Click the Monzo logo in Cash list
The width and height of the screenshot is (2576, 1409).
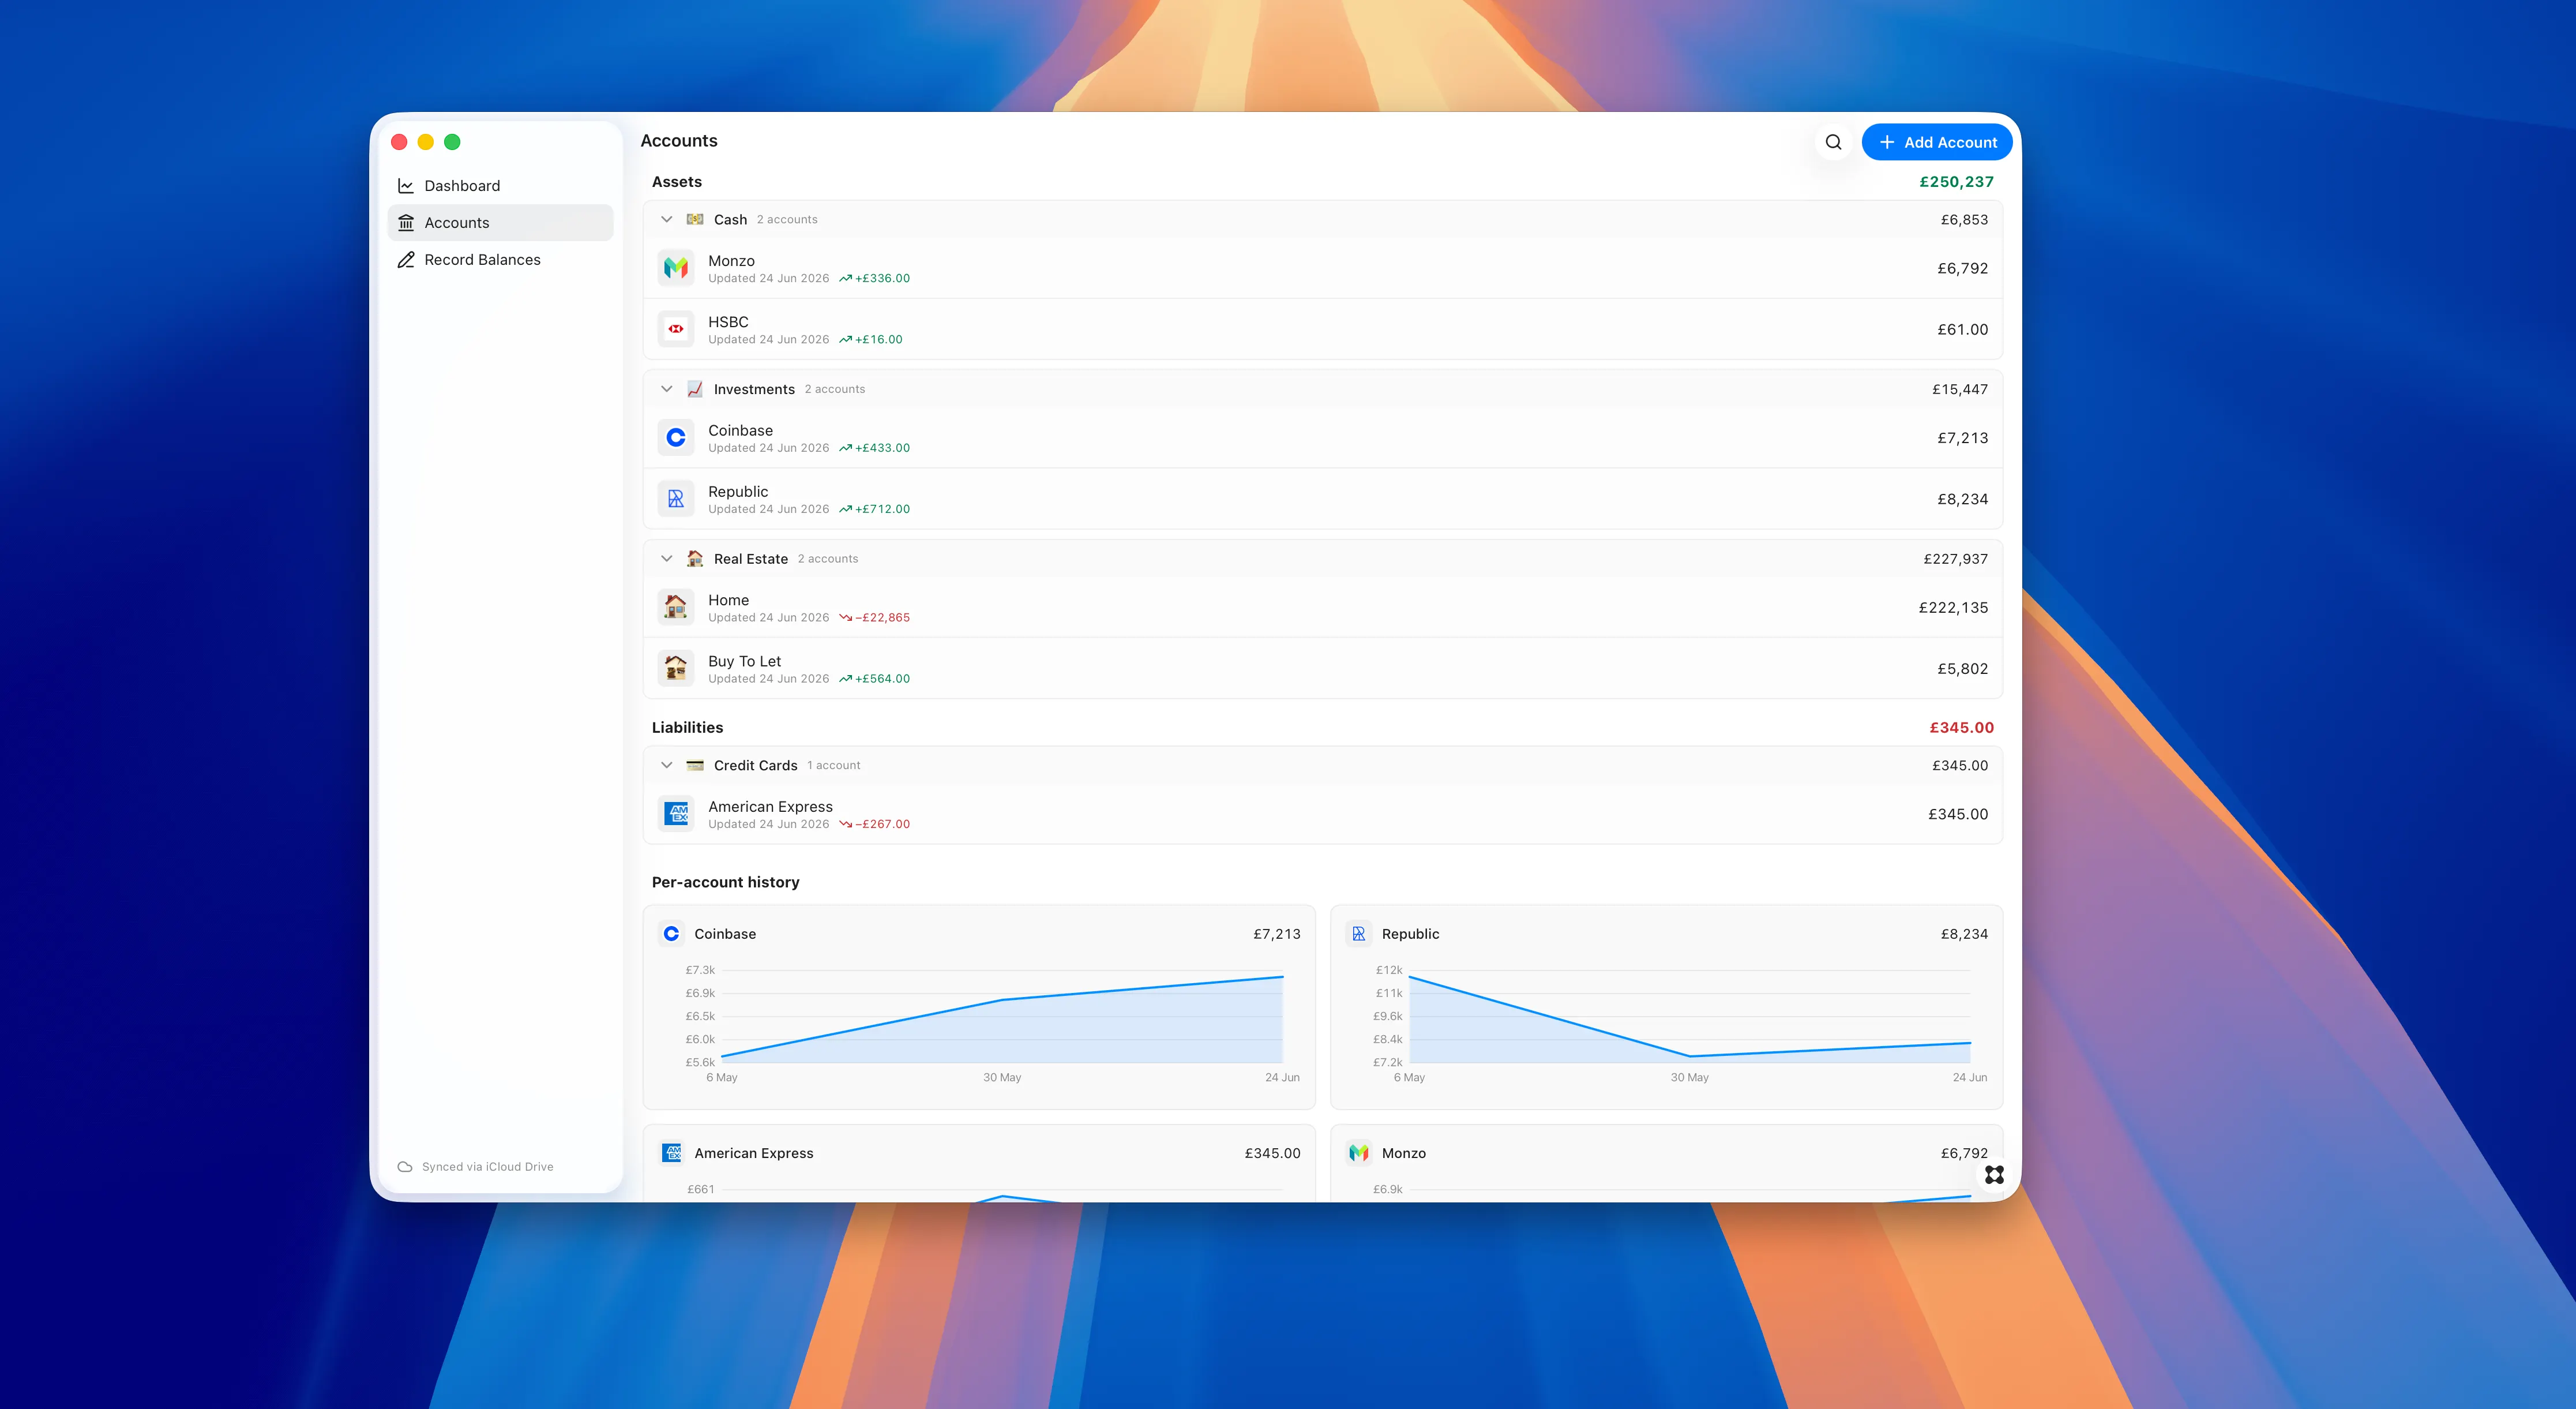pos(676,268)
